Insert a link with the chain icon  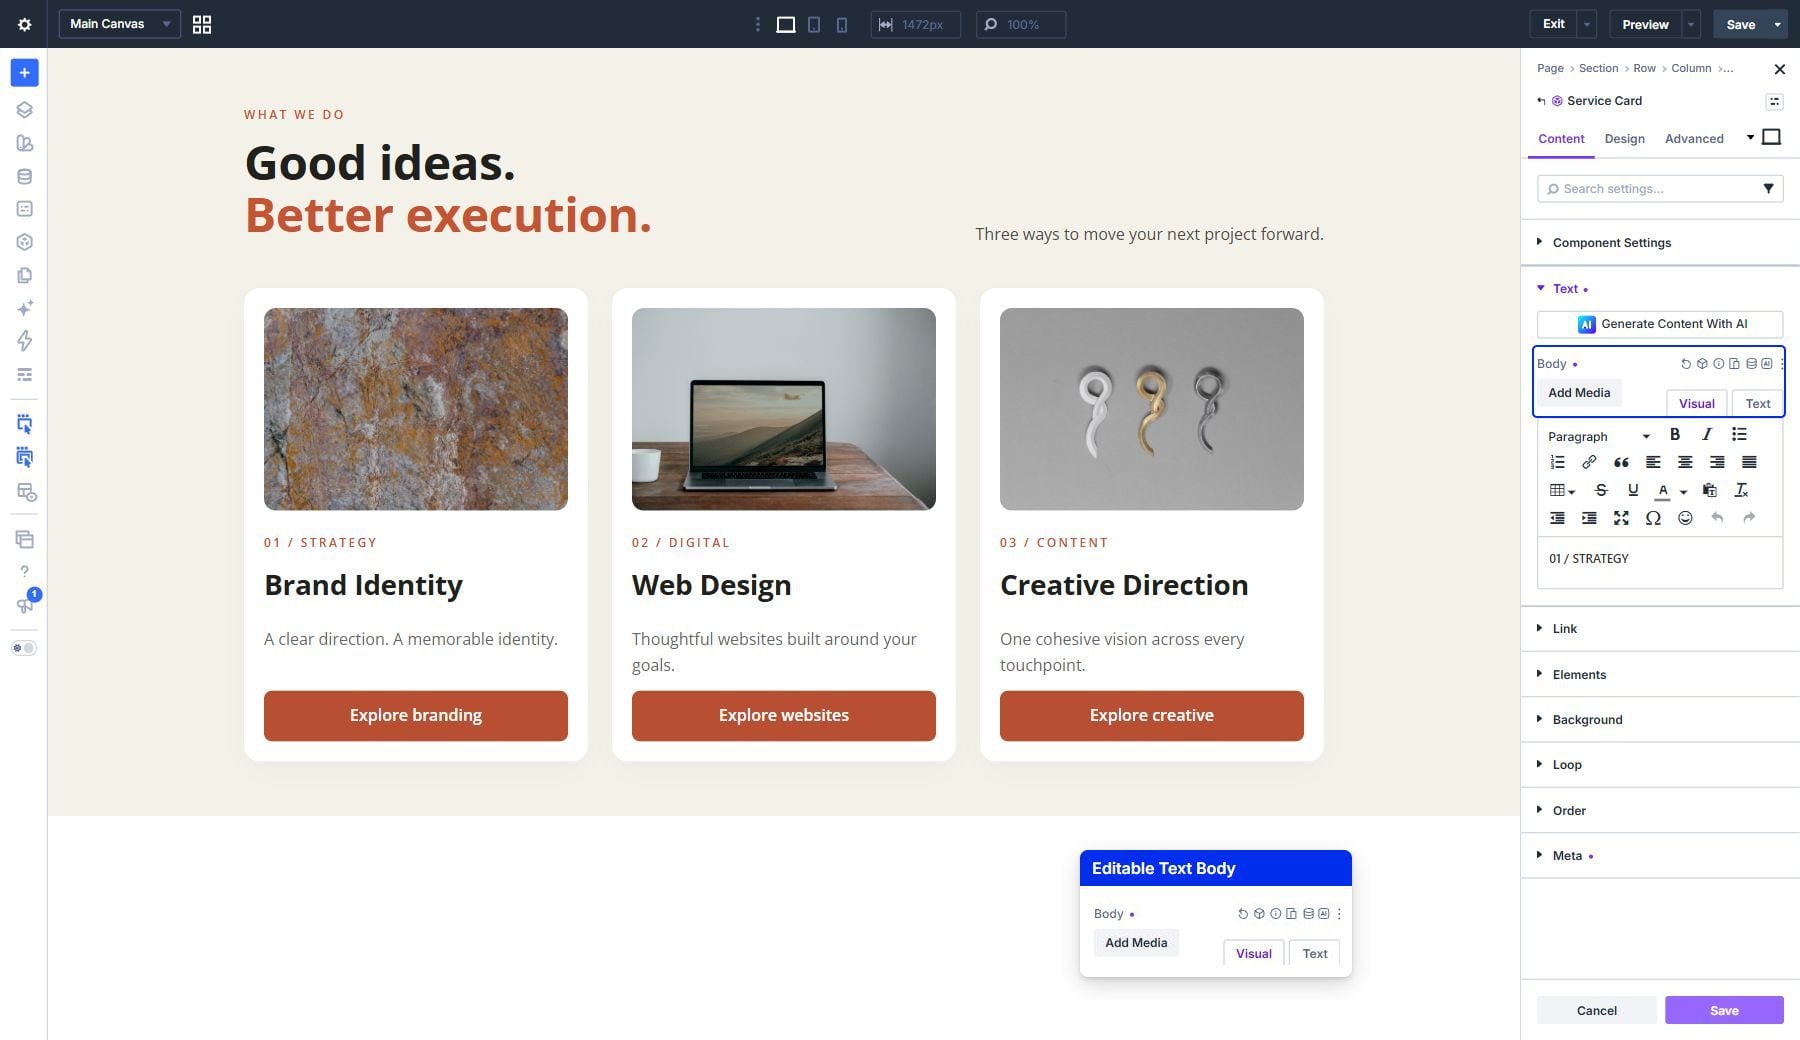click(1589, 462)
